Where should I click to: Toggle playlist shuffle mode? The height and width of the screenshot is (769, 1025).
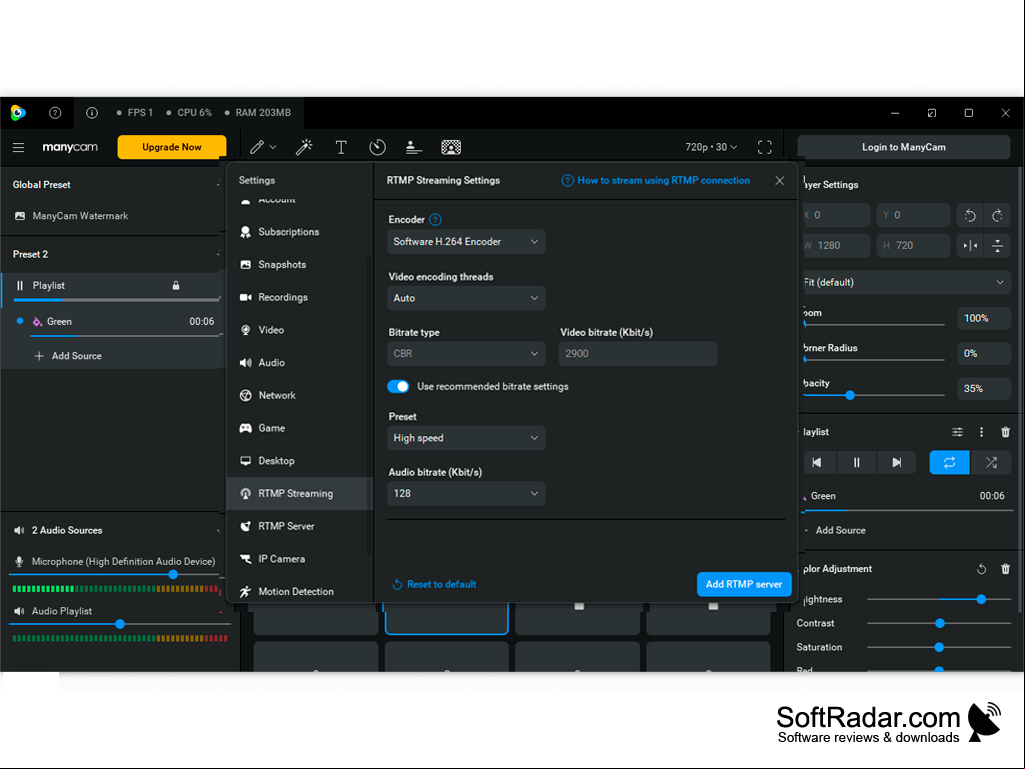[991, 462]
